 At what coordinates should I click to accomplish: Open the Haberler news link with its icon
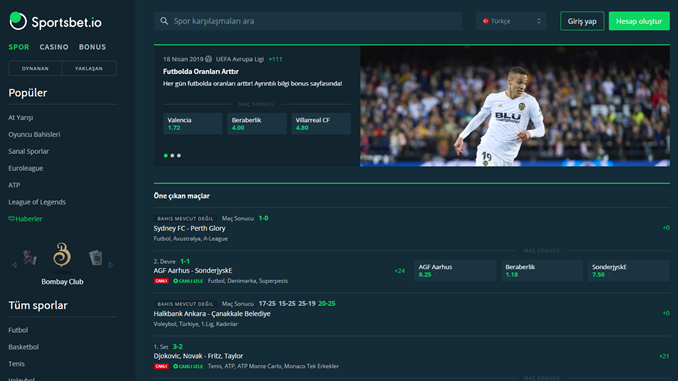pyautogui.click(x=26, y=219)
